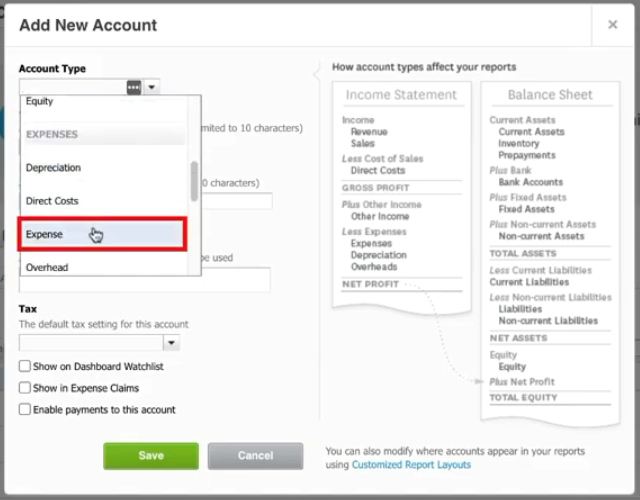Check Show in Expense Claims
The image size is (640, 500).
24,387
